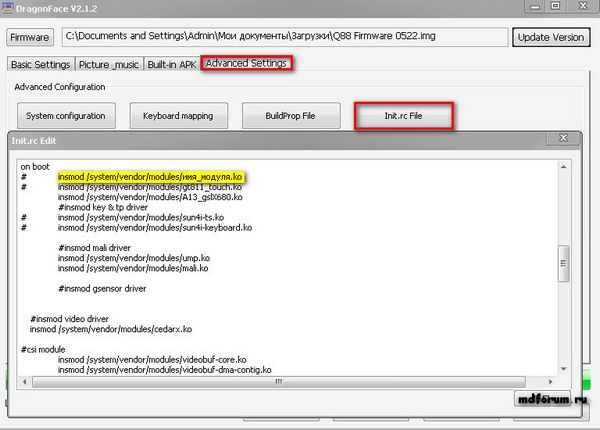Open the Init.rc File editor

click(x=403, y=116)
